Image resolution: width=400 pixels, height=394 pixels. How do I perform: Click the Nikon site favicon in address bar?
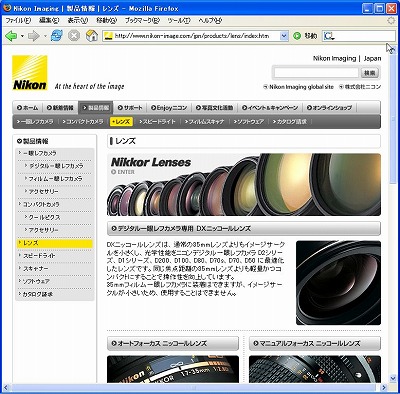[108, 36]
